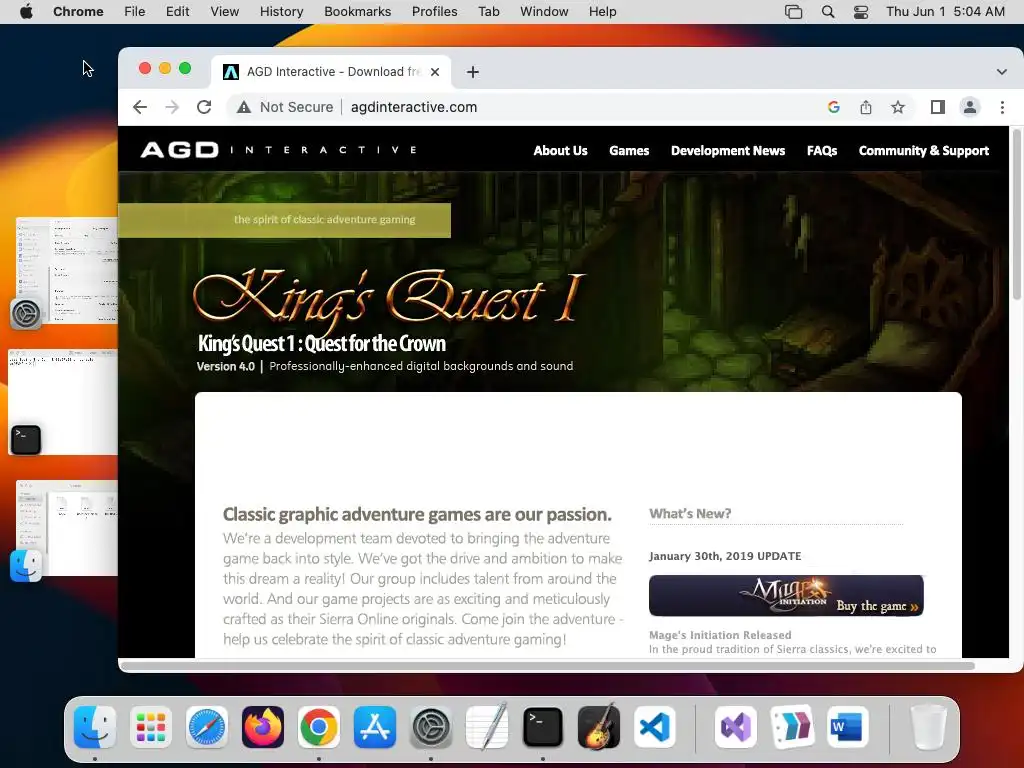This screenshot has height=768, width=1024.
Task: Open a new tab with the plus button
Action: point(473,72)
